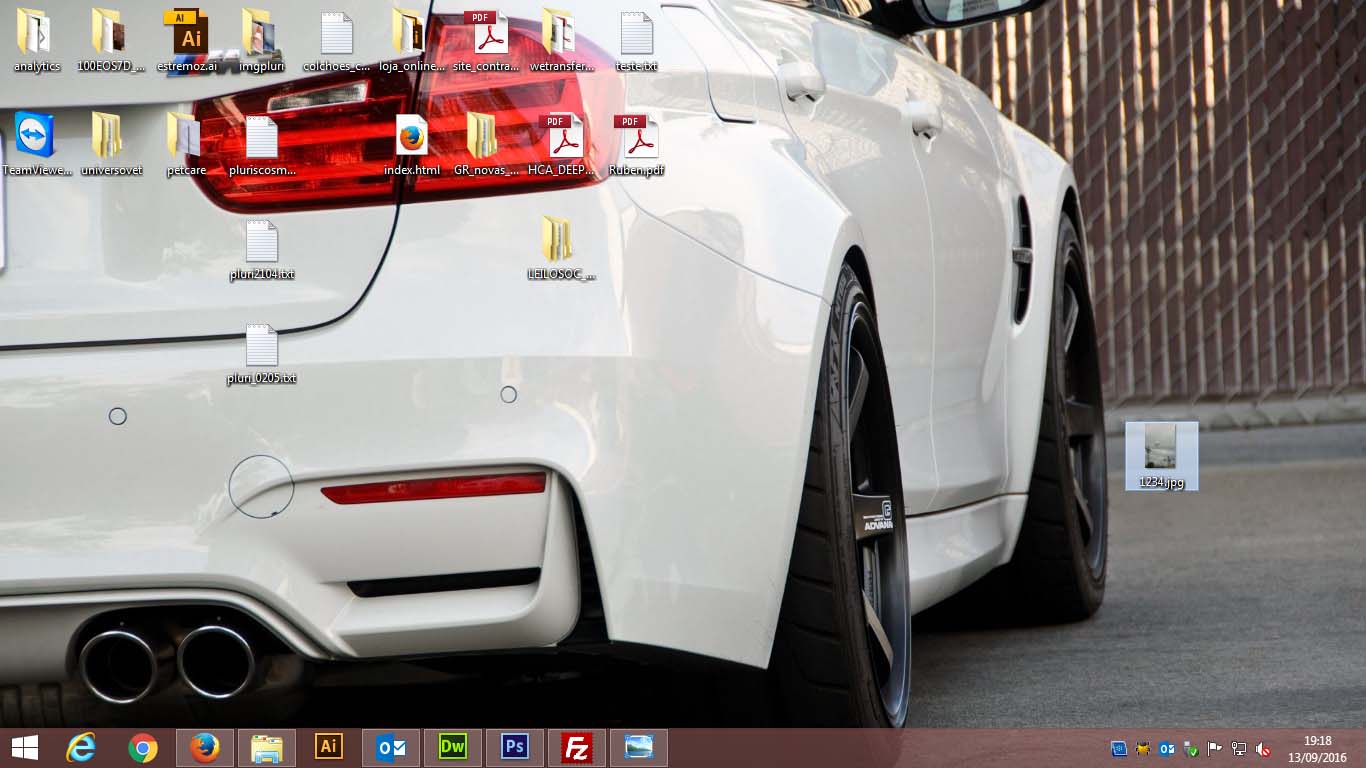Image resolution: width=1366 pixels, height=768 pixels.
Task: Open Google Chrome in the taskbar
Action: pyautogui.click(x=143, y=748)
